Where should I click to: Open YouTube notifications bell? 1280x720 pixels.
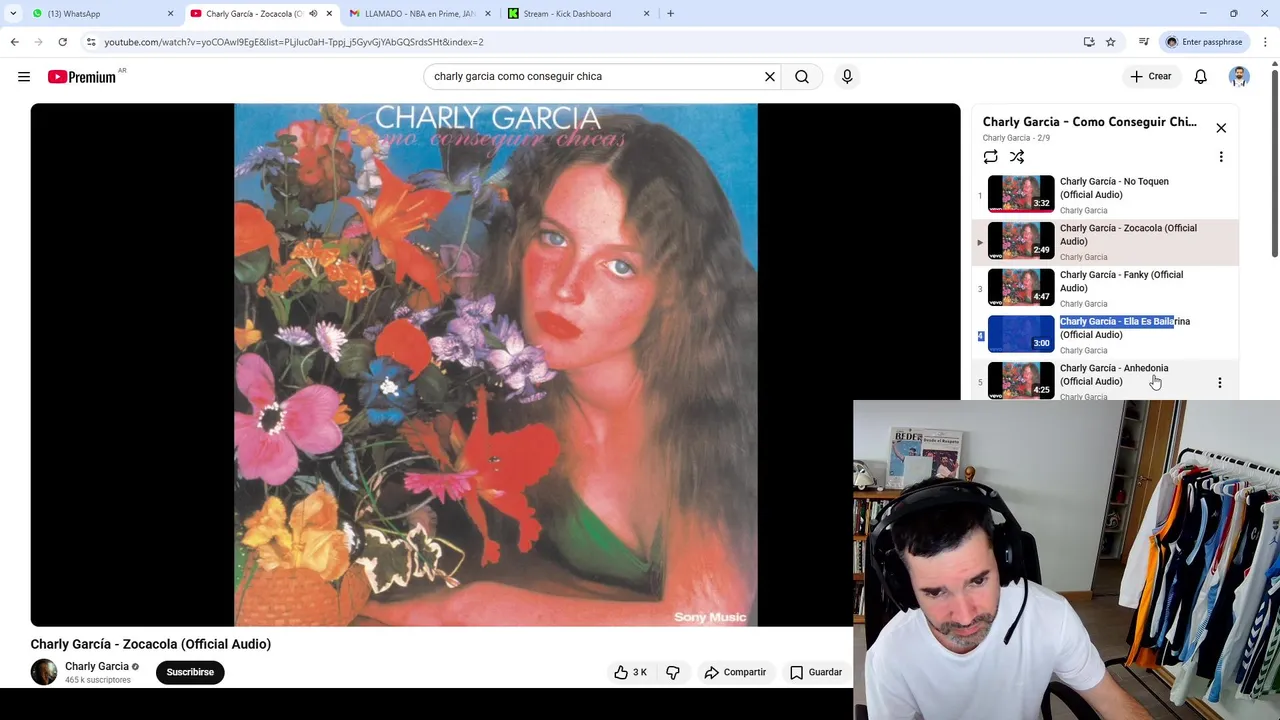click(x=1201, y=76)
